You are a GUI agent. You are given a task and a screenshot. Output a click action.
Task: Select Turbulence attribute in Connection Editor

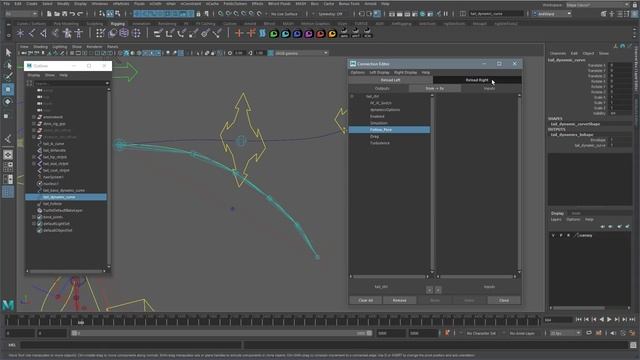[x=380, y=143]
